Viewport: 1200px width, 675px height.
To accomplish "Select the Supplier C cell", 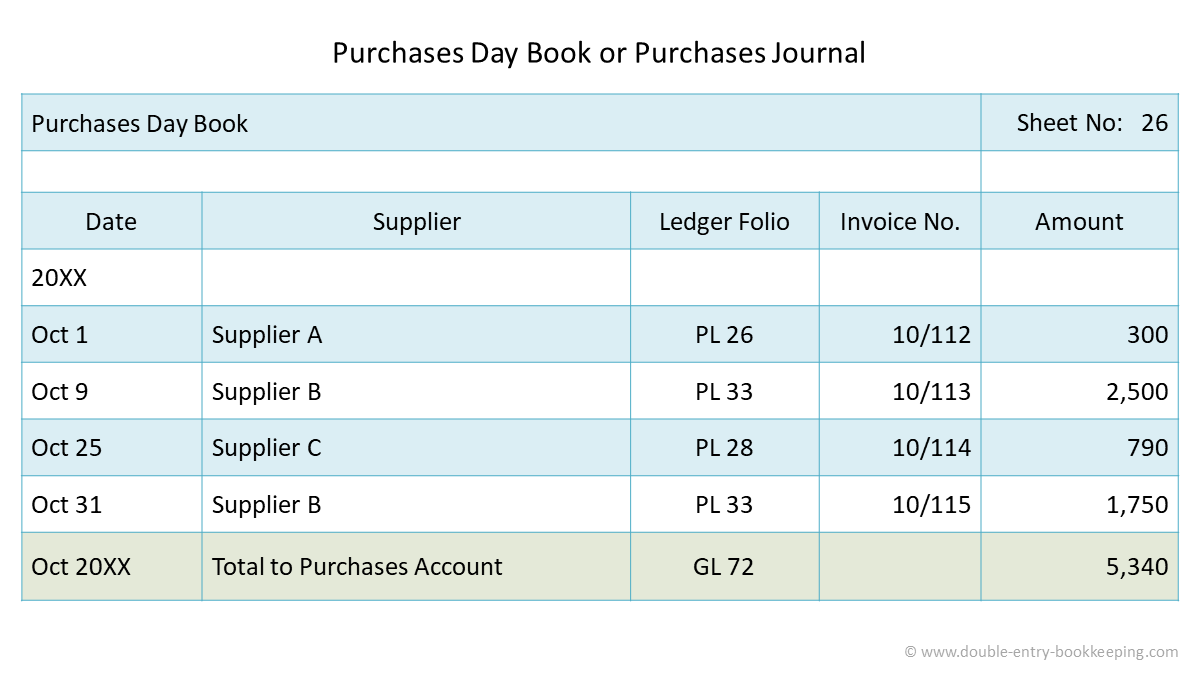I will coord(267,448).
